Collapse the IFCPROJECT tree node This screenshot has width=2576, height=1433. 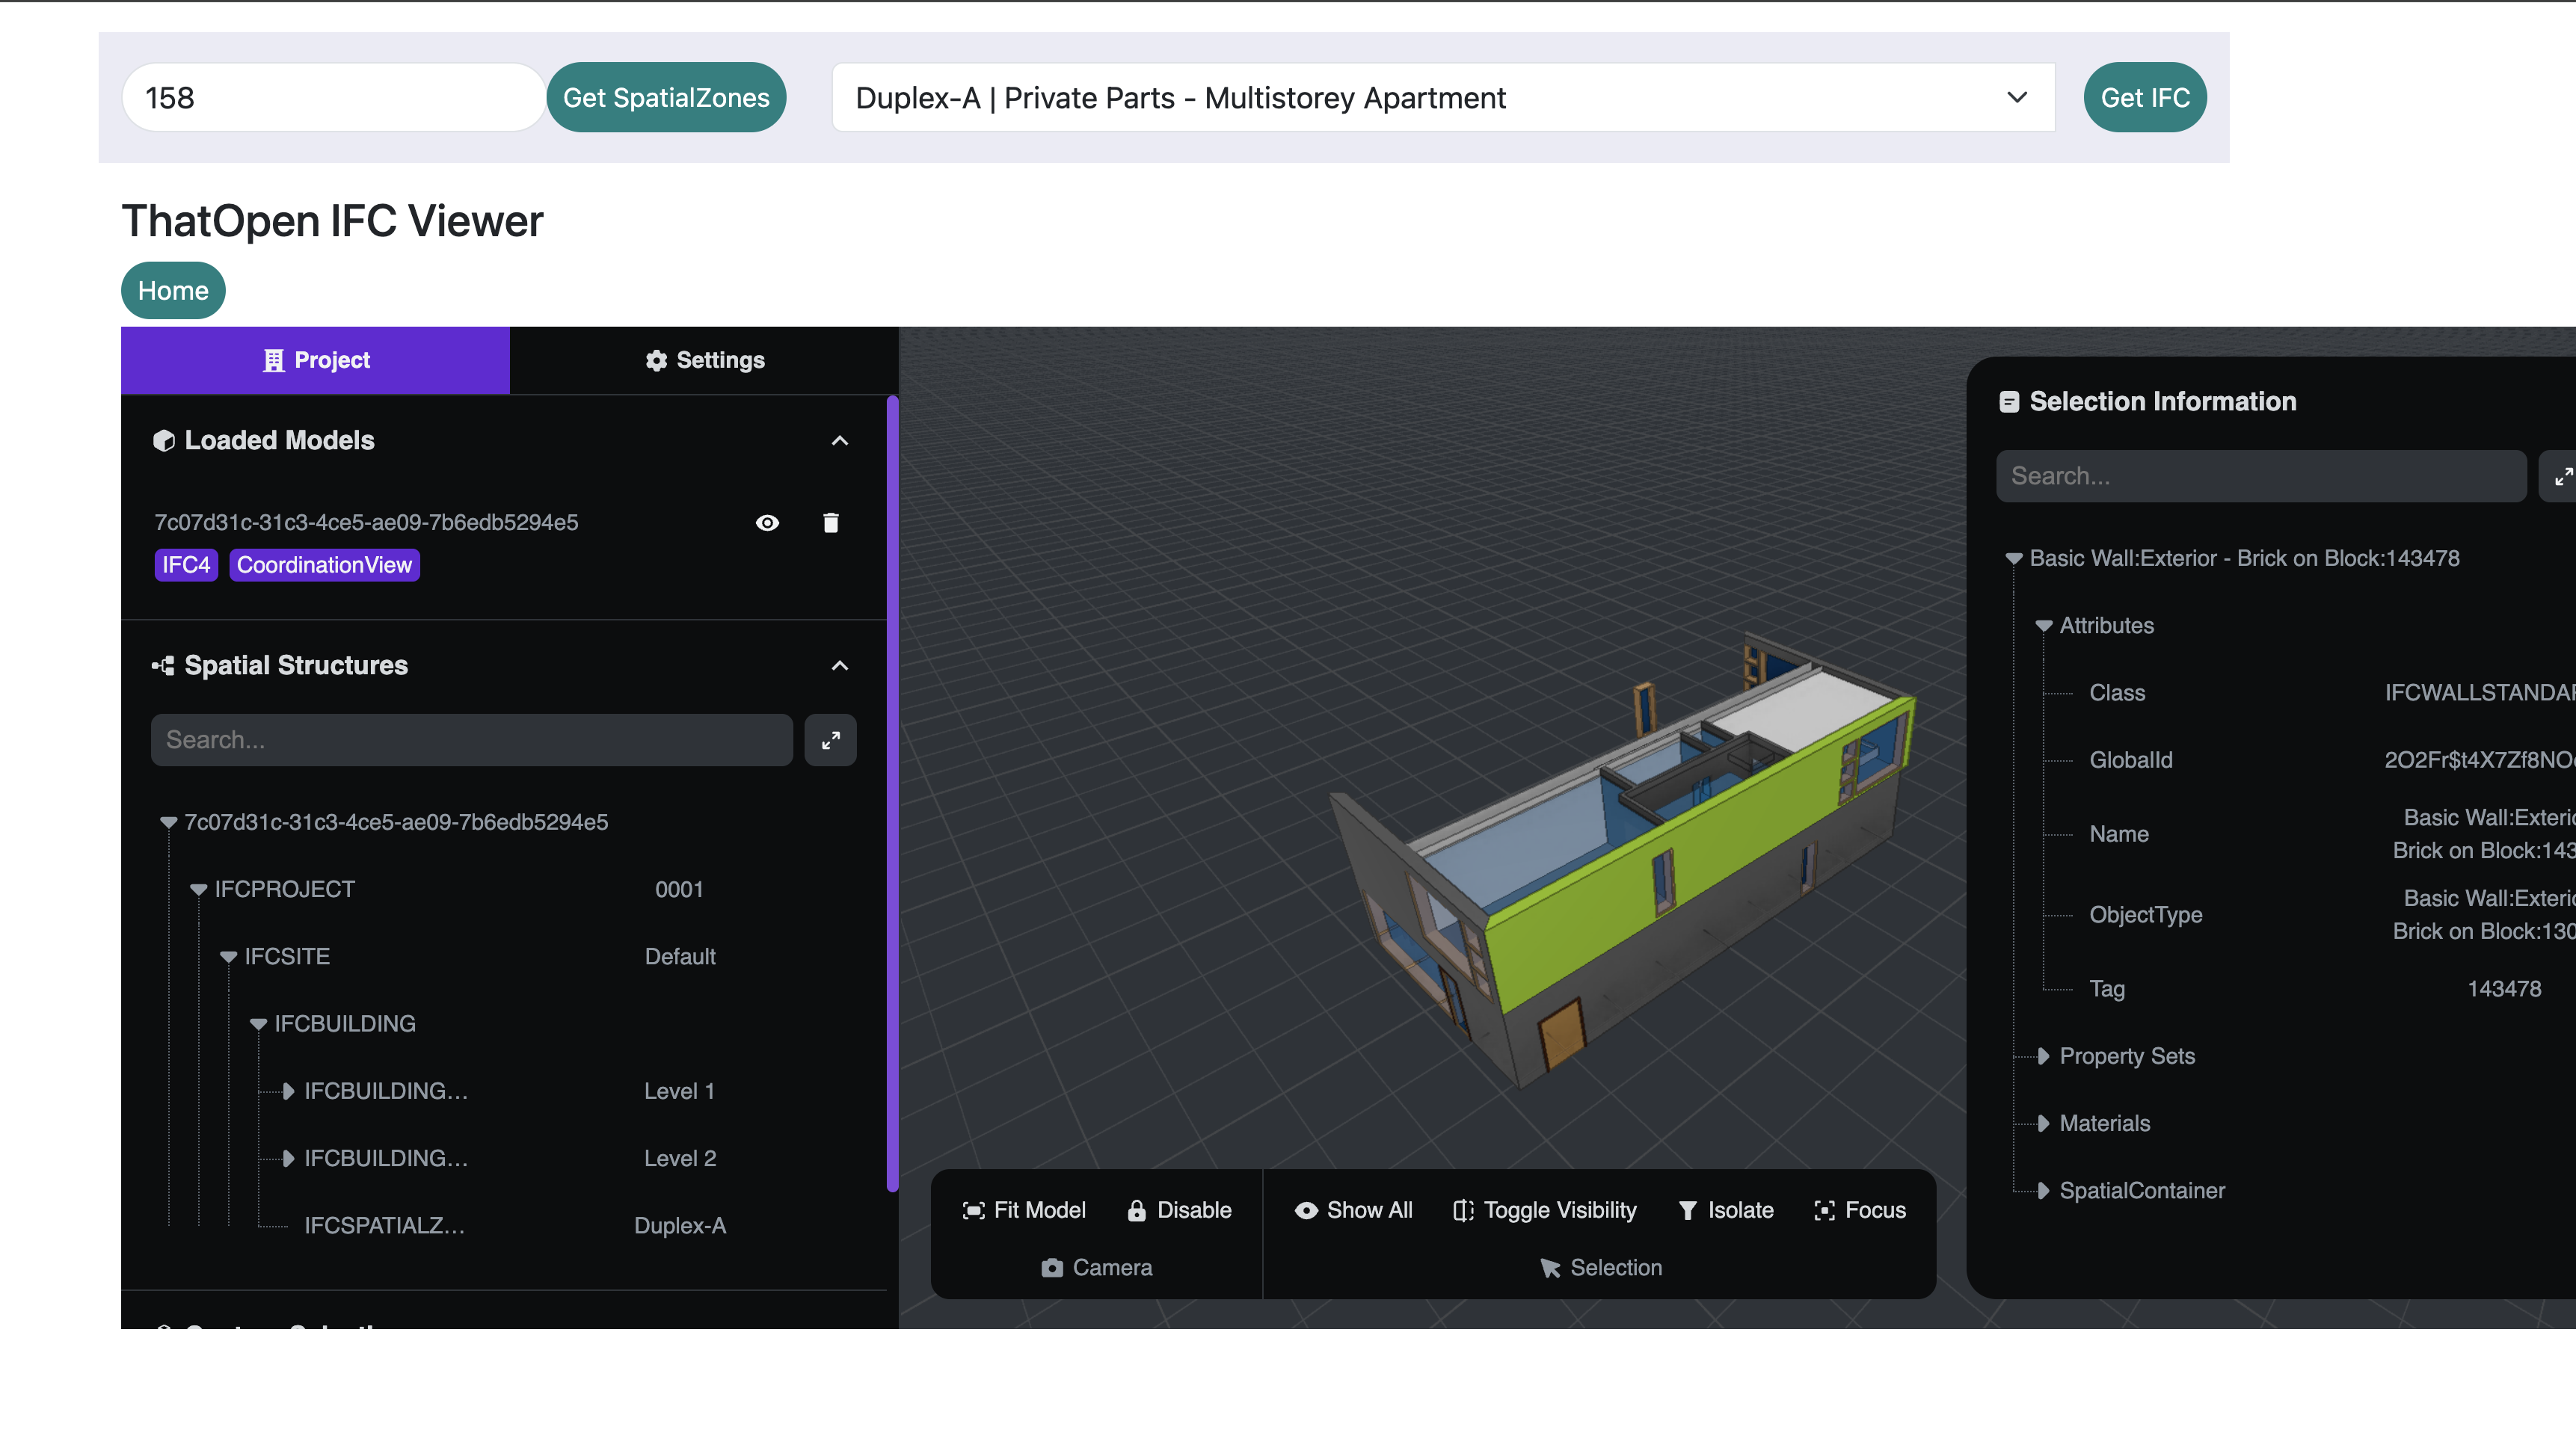click(x=198, y=890)
